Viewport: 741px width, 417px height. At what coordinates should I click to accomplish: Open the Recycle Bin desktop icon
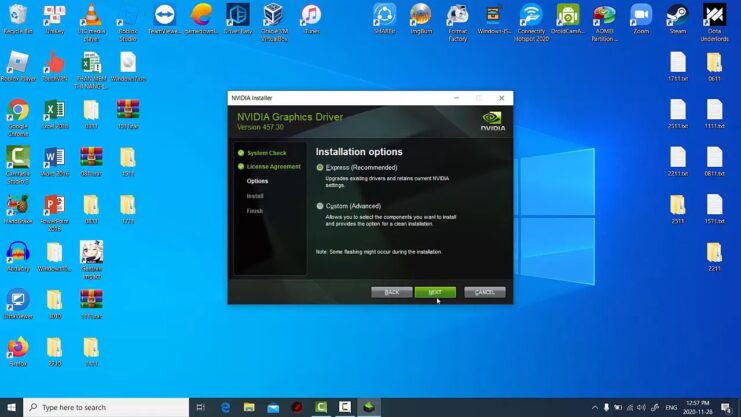[18, 20]
